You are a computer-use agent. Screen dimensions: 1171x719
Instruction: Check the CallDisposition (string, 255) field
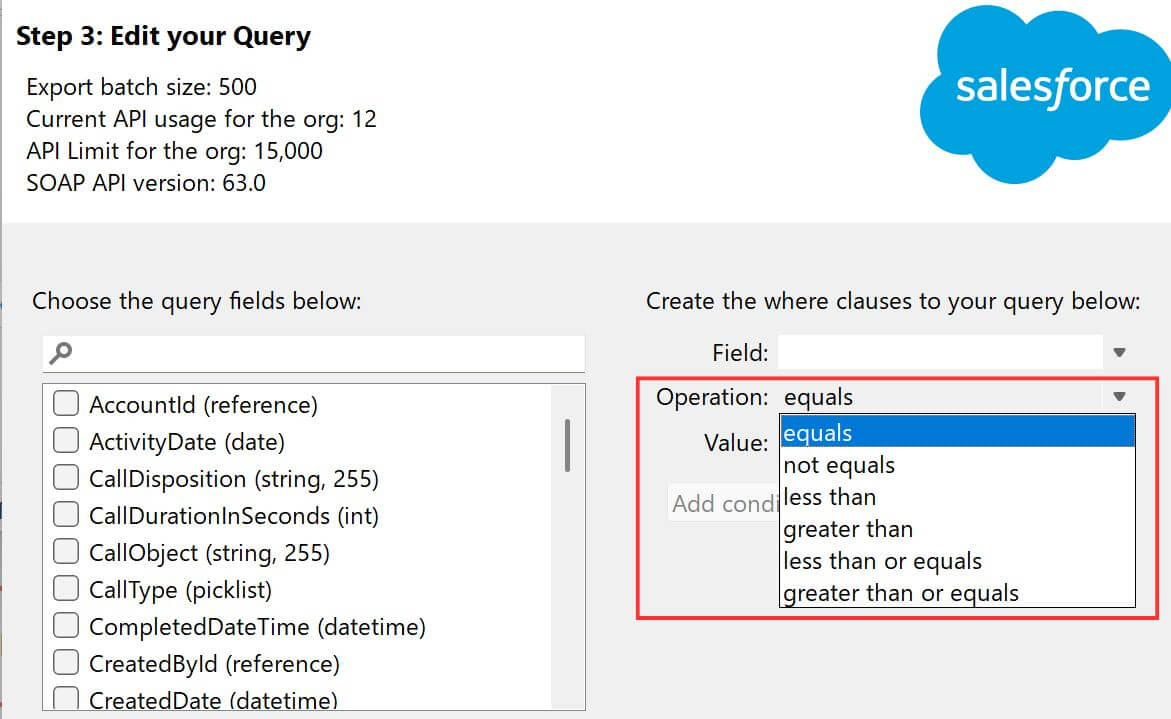[64, 477]
